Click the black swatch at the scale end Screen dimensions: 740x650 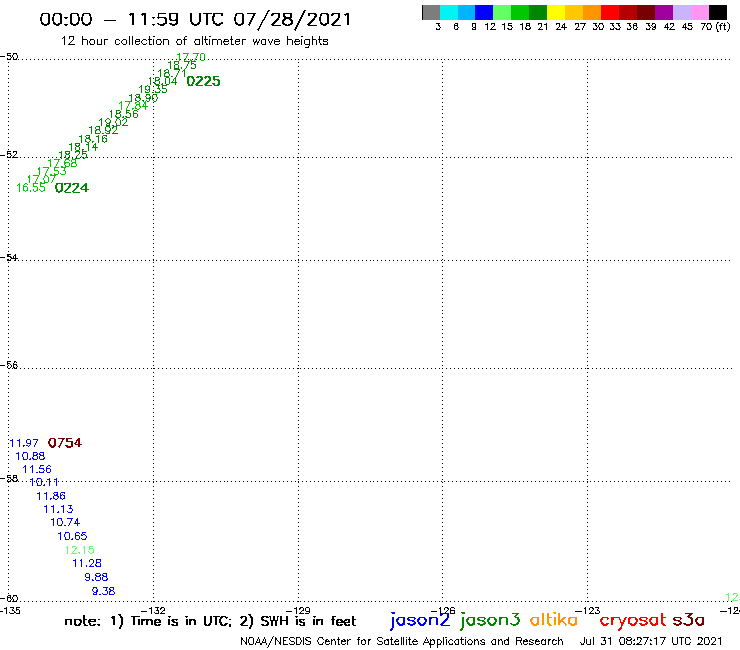coord(718,12)
